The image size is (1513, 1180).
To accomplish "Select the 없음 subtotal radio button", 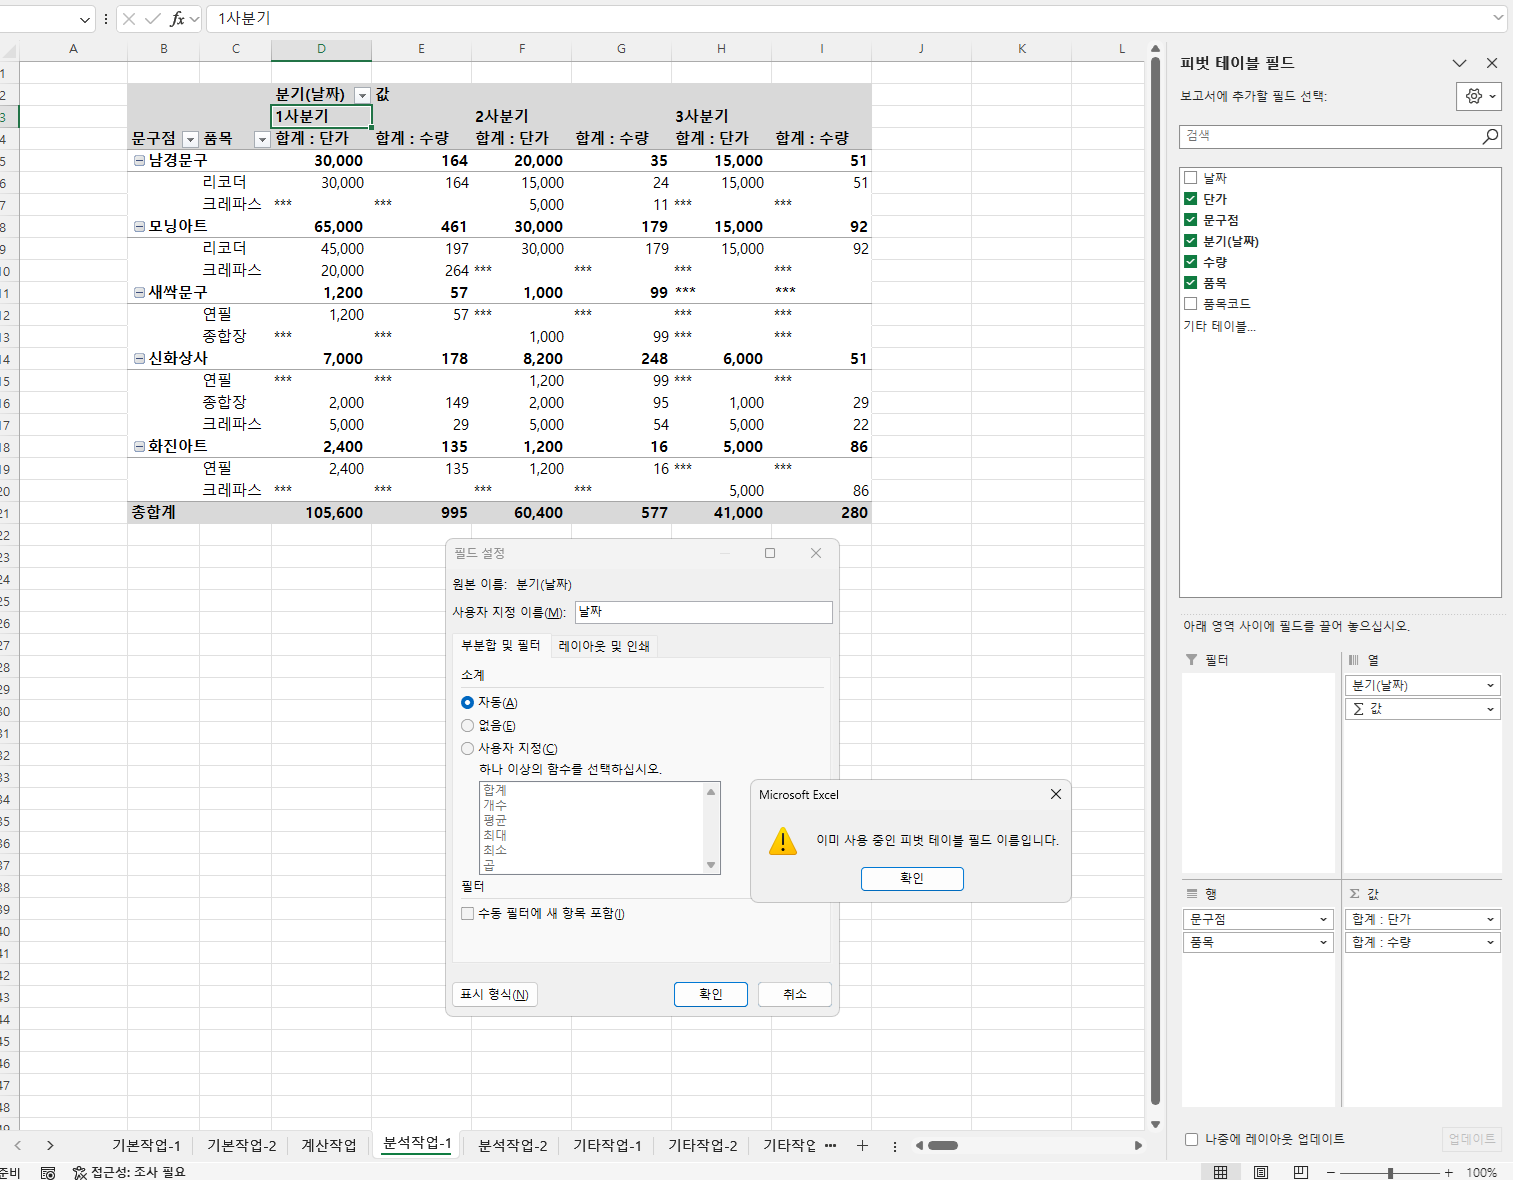I will [467, 726].
